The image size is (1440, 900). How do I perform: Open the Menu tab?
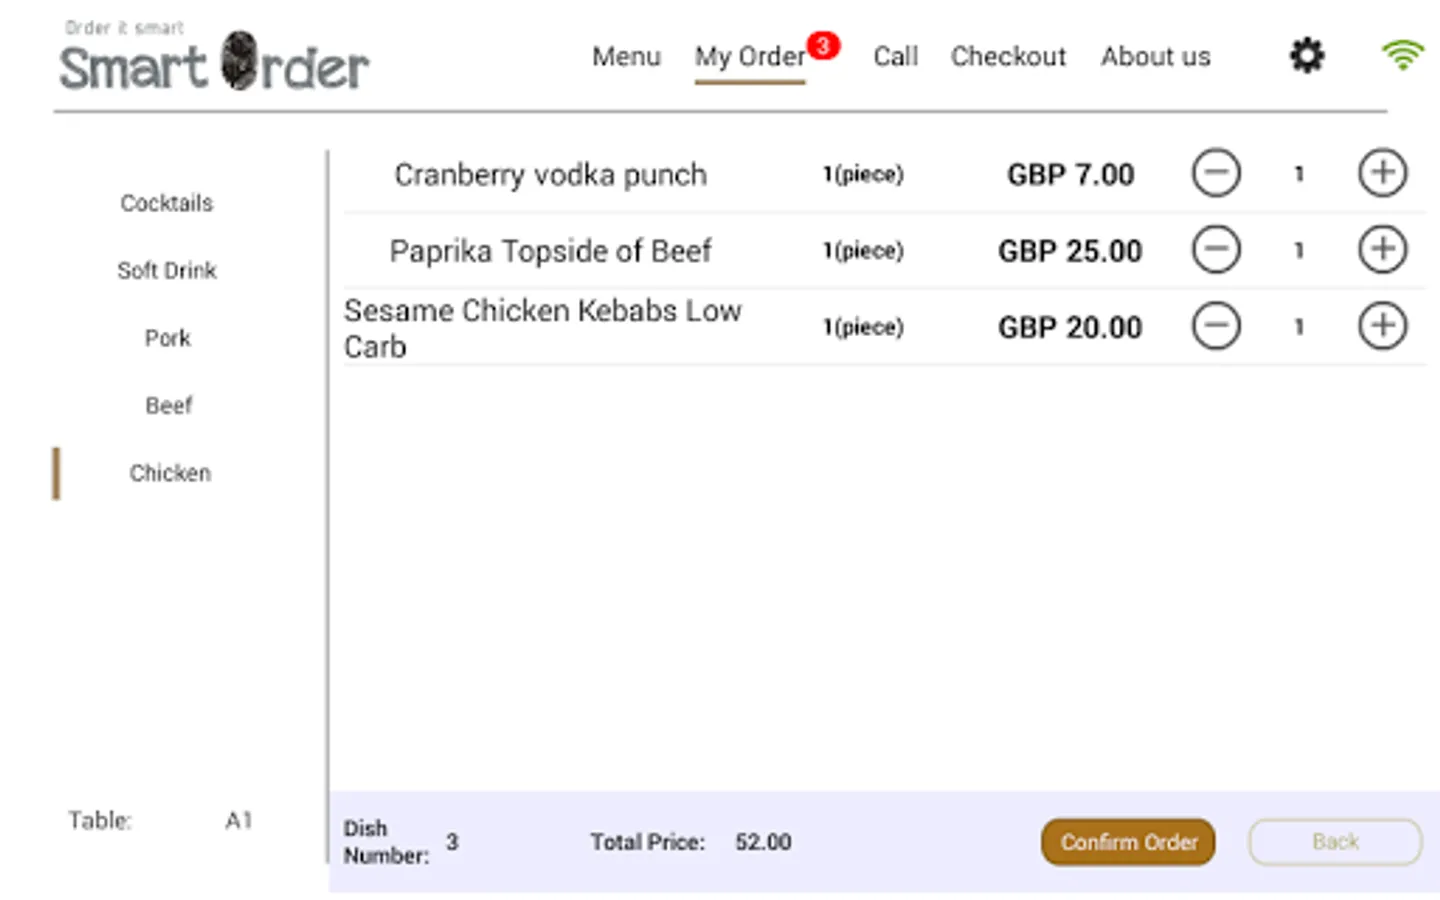[626, 57]
